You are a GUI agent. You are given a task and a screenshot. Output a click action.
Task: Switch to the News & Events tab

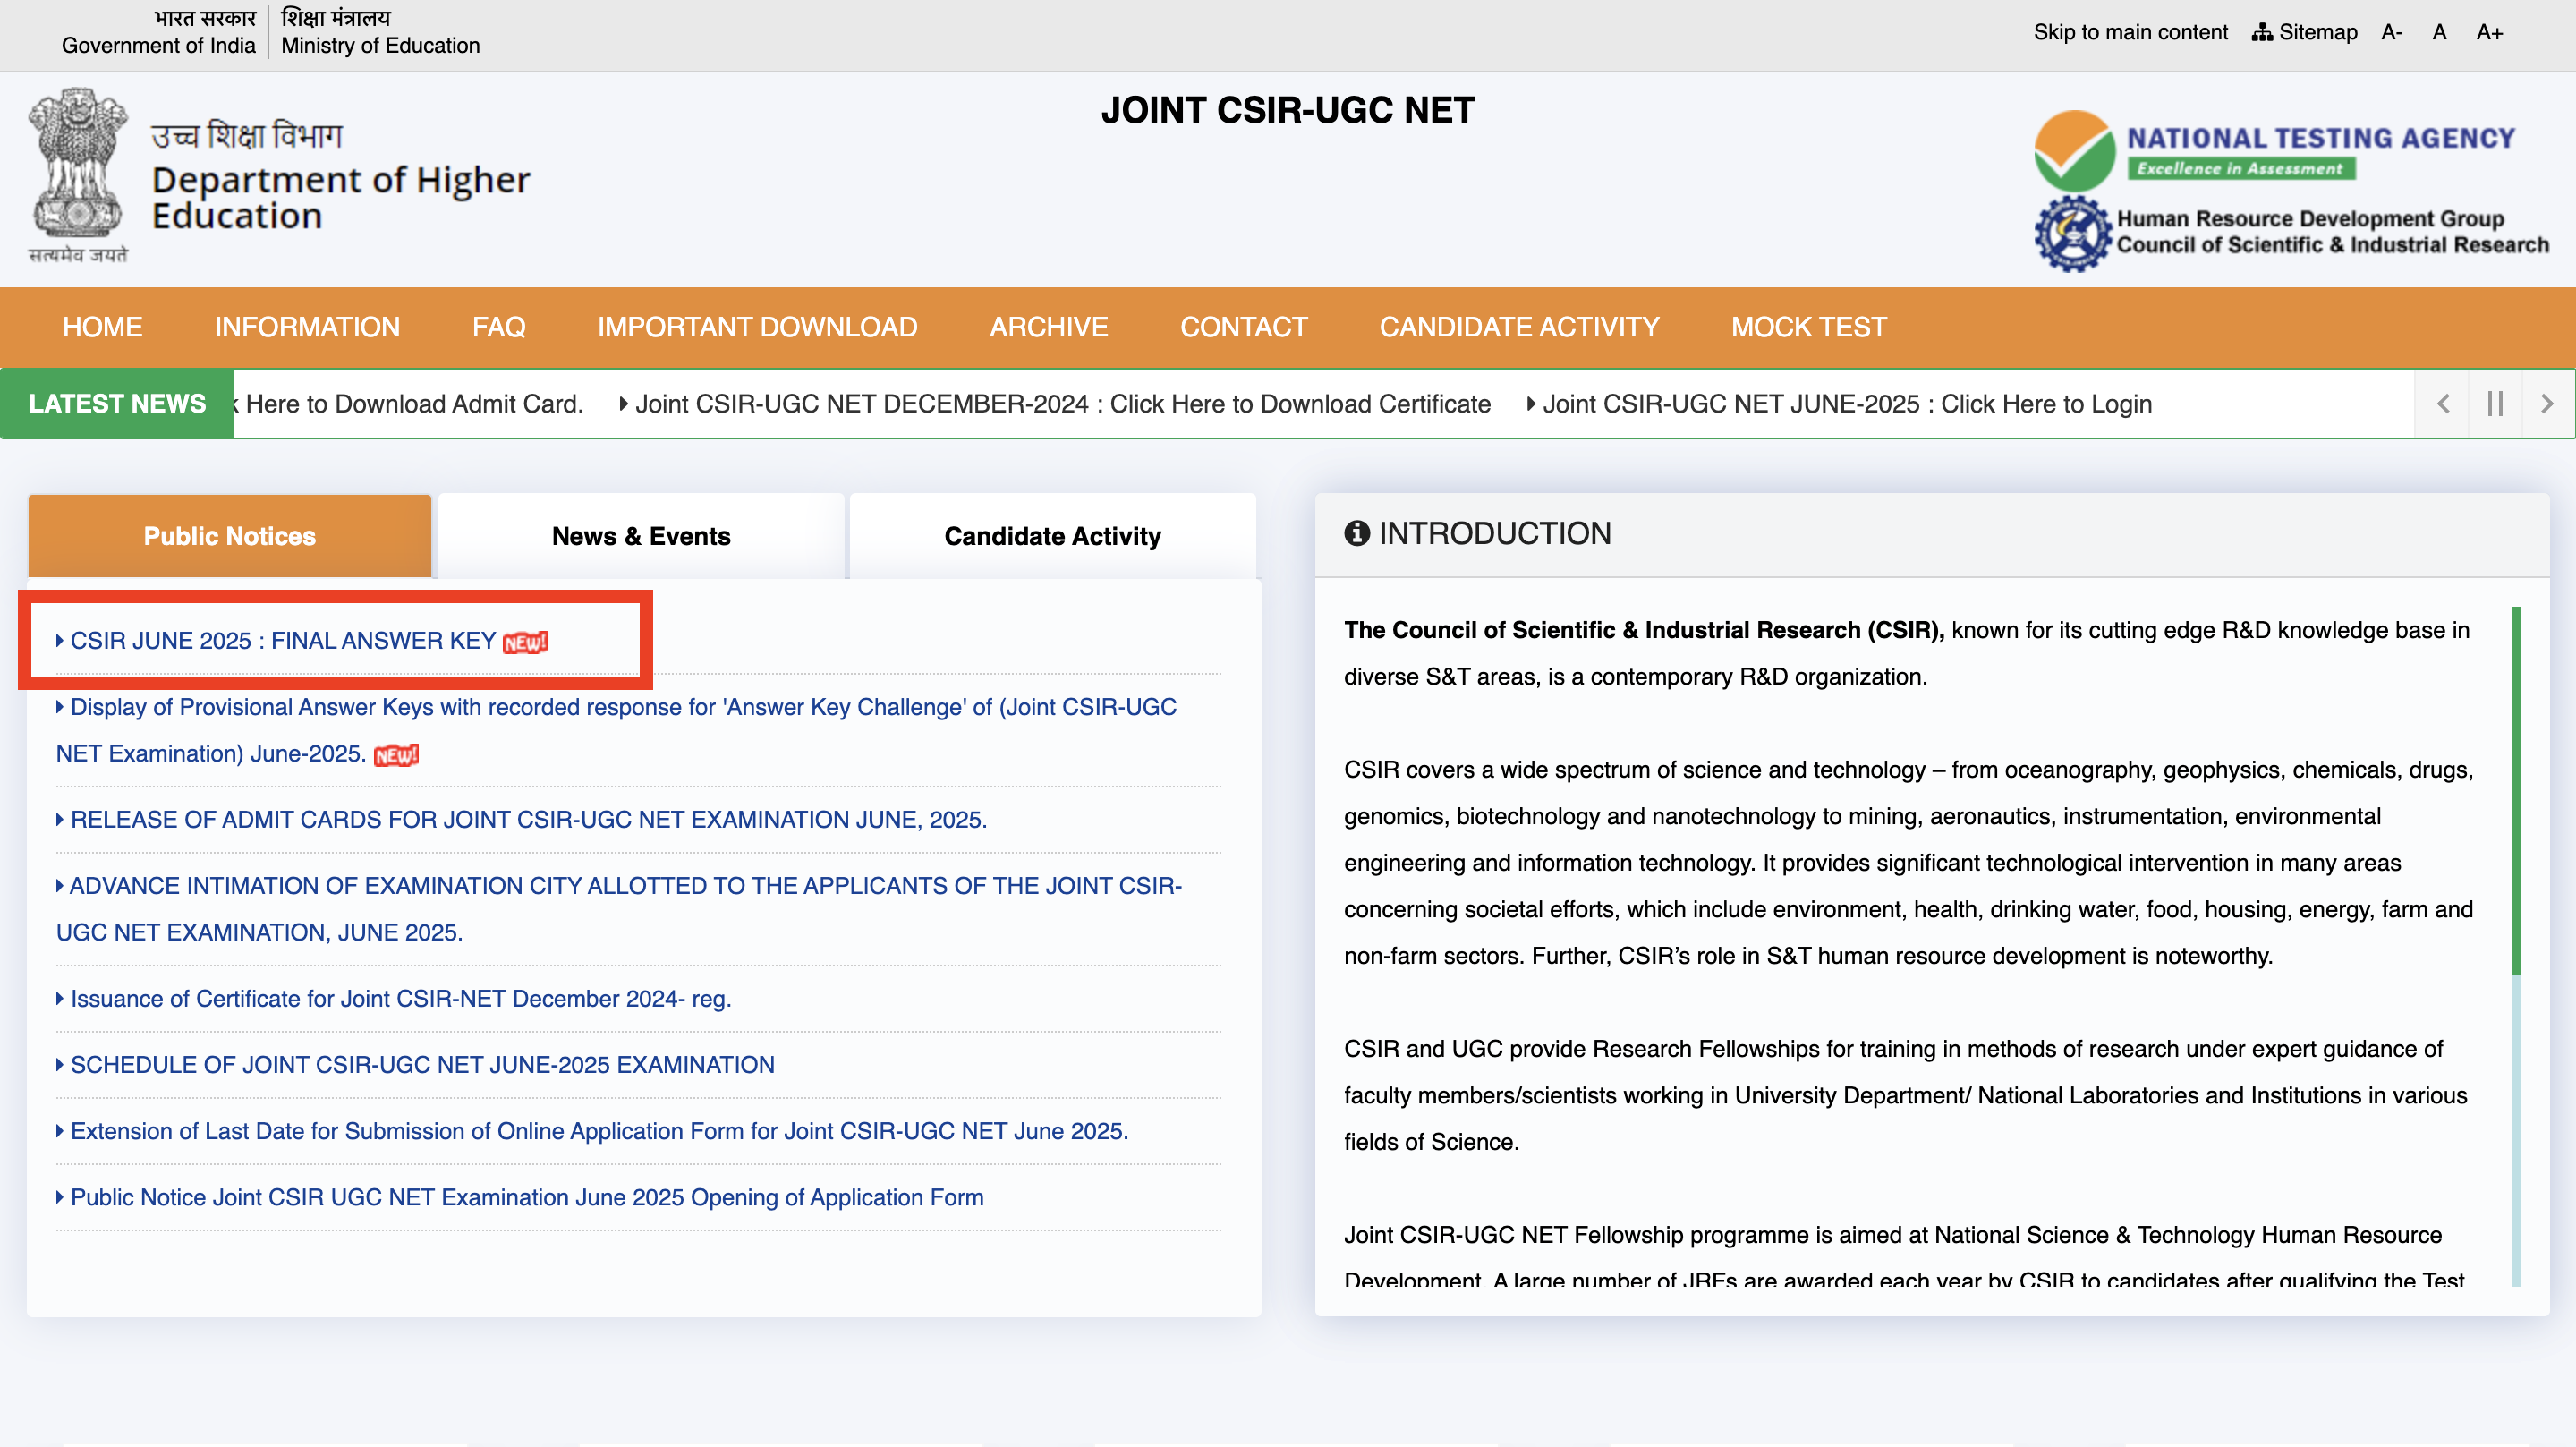click(641, 536)
